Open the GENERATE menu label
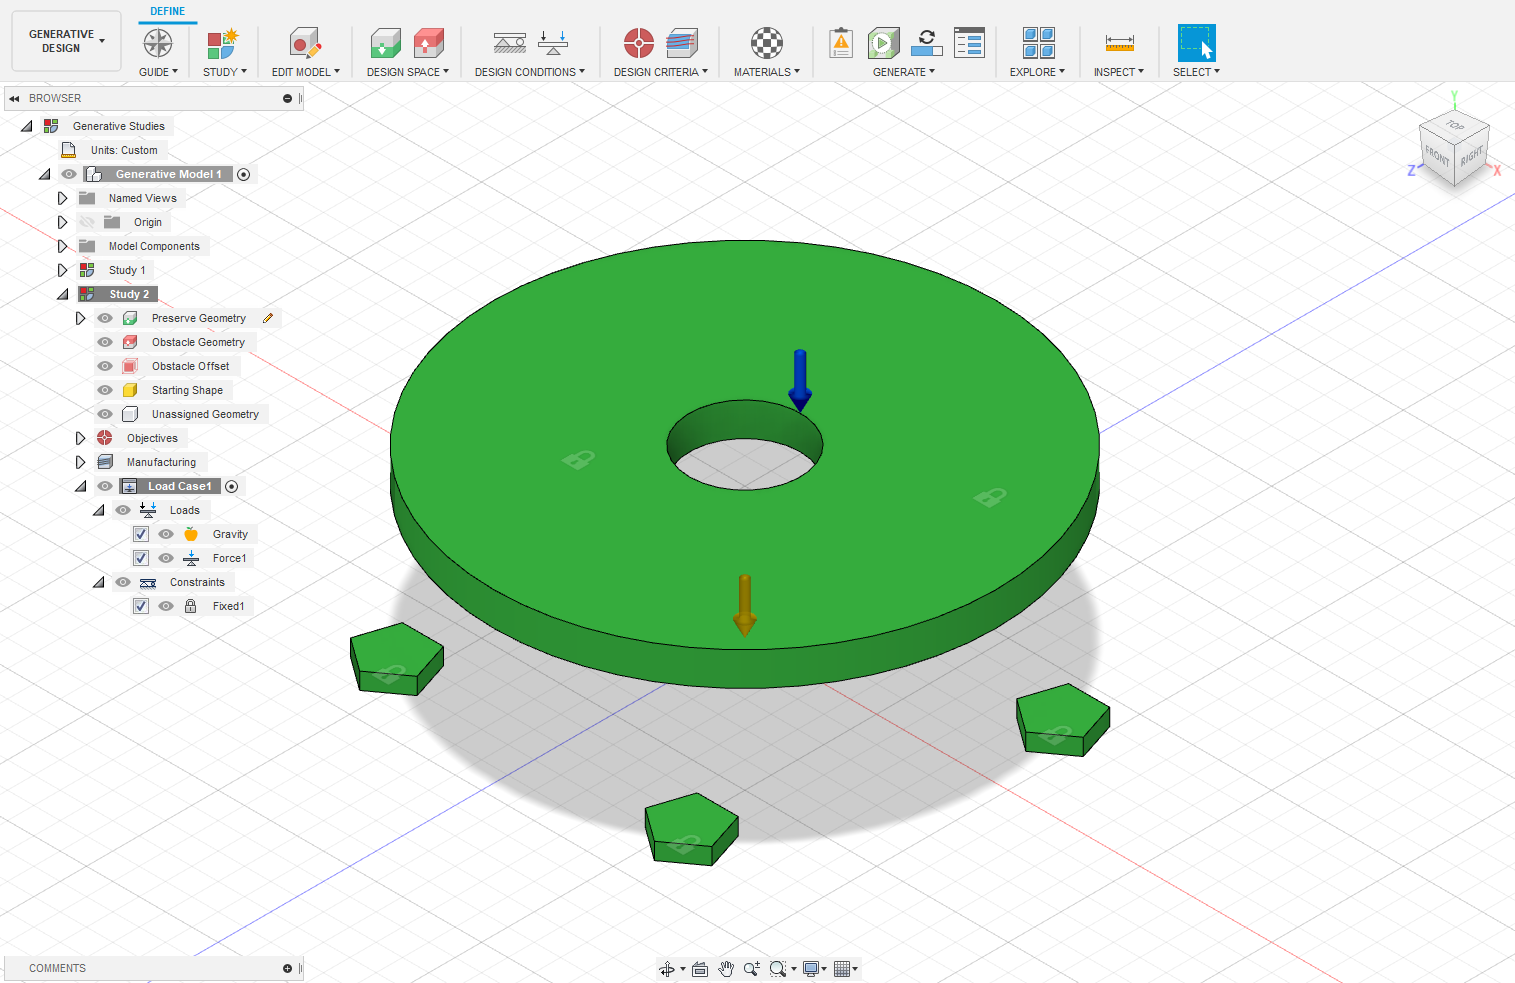 [x=904, y=72]
